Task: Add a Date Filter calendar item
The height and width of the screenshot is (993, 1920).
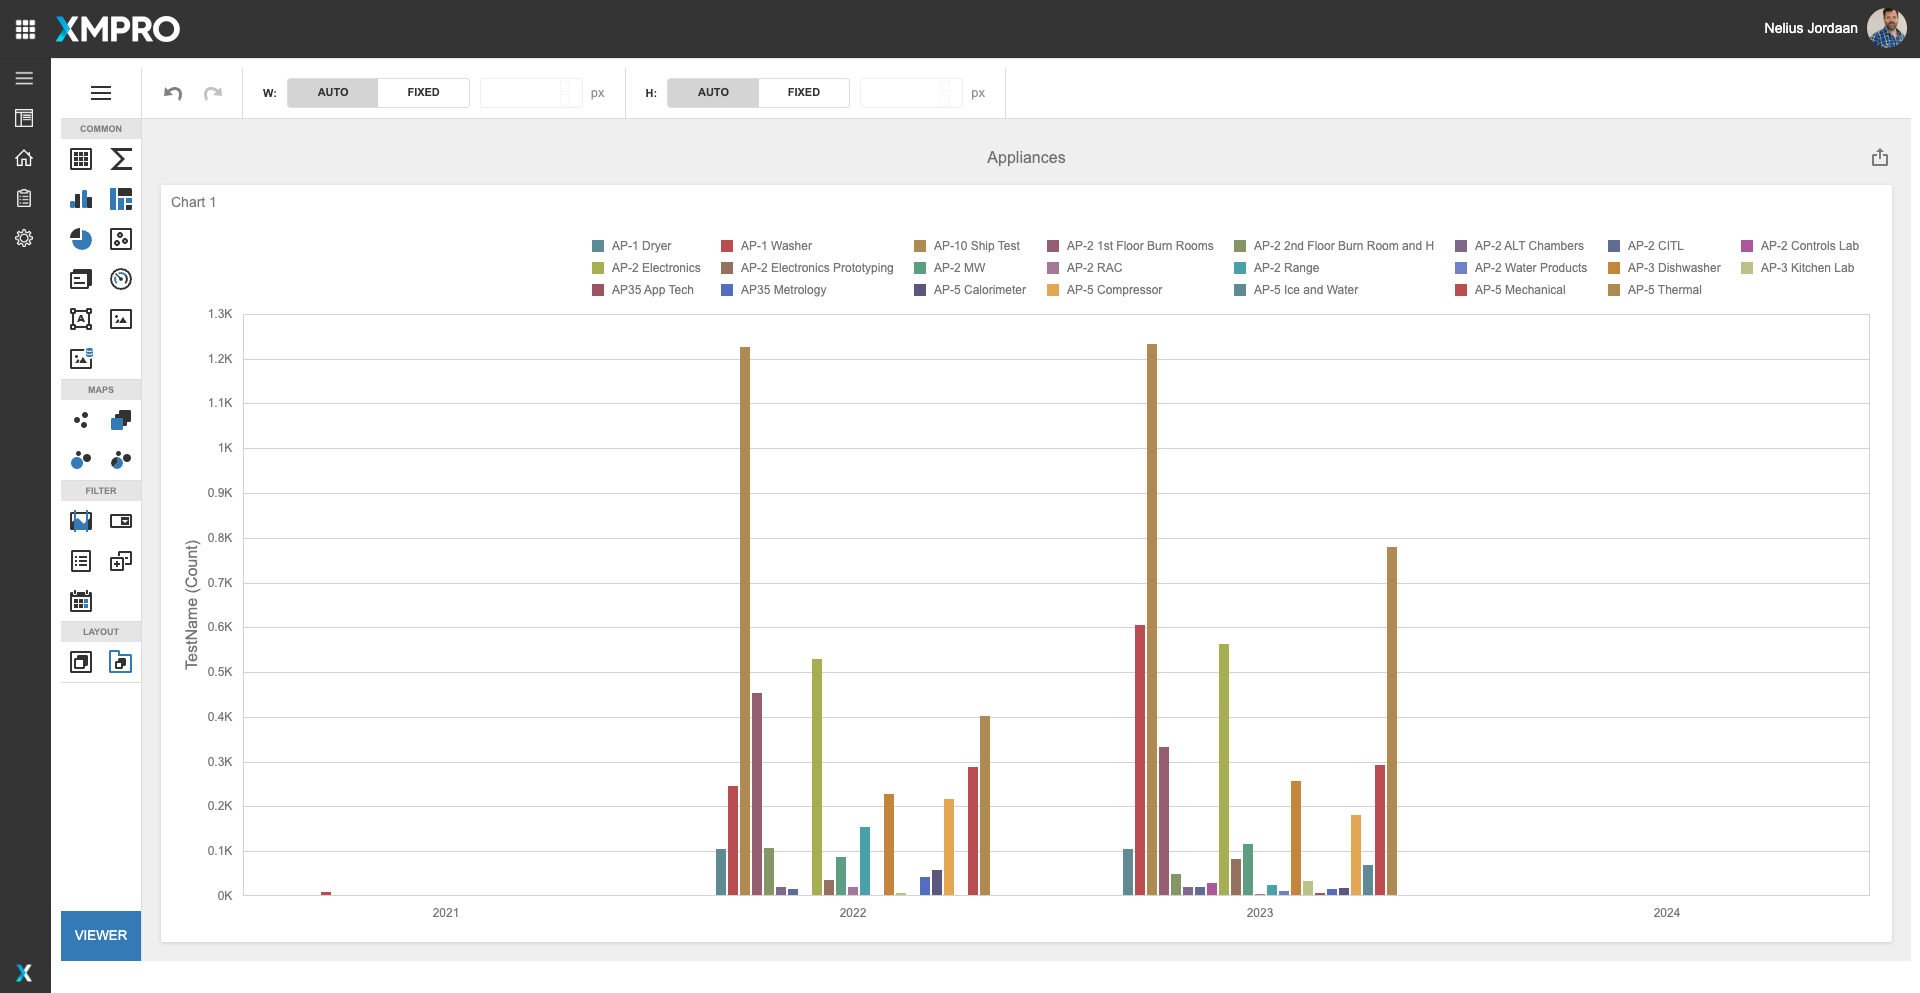Action: coord(81,601)
